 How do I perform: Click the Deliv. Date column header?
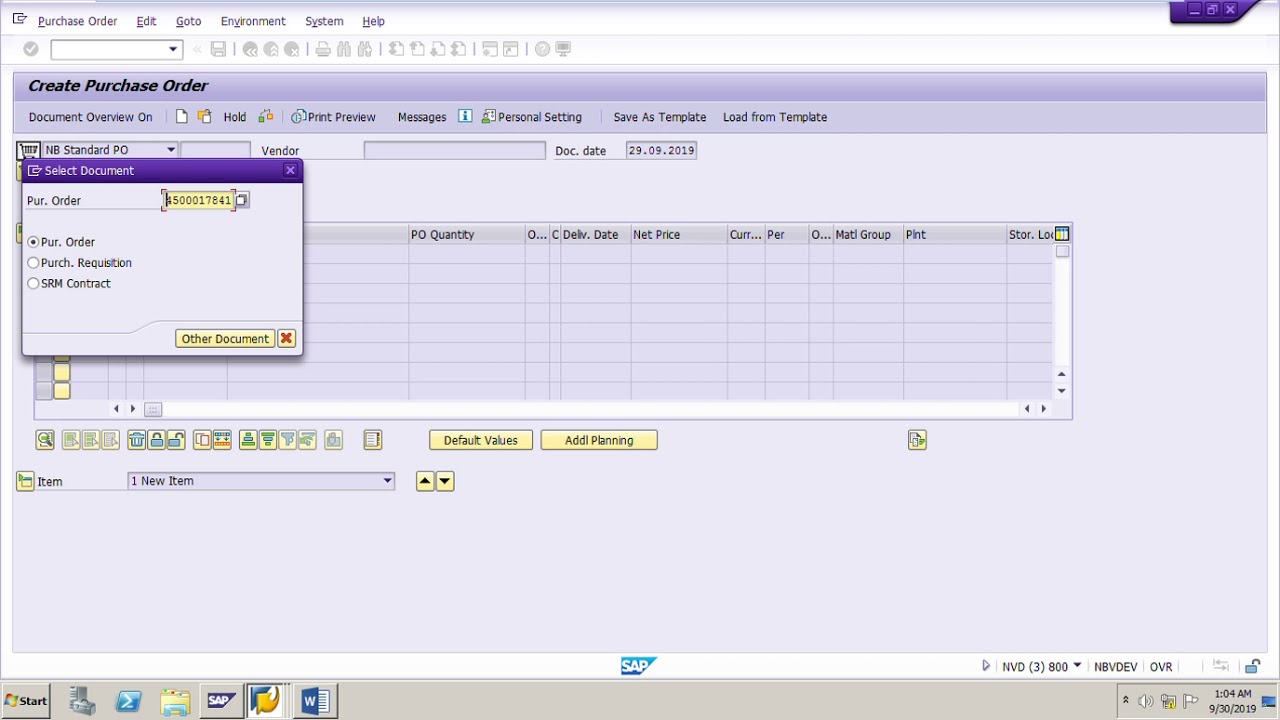pyautogui.click(x=596, y=235)
